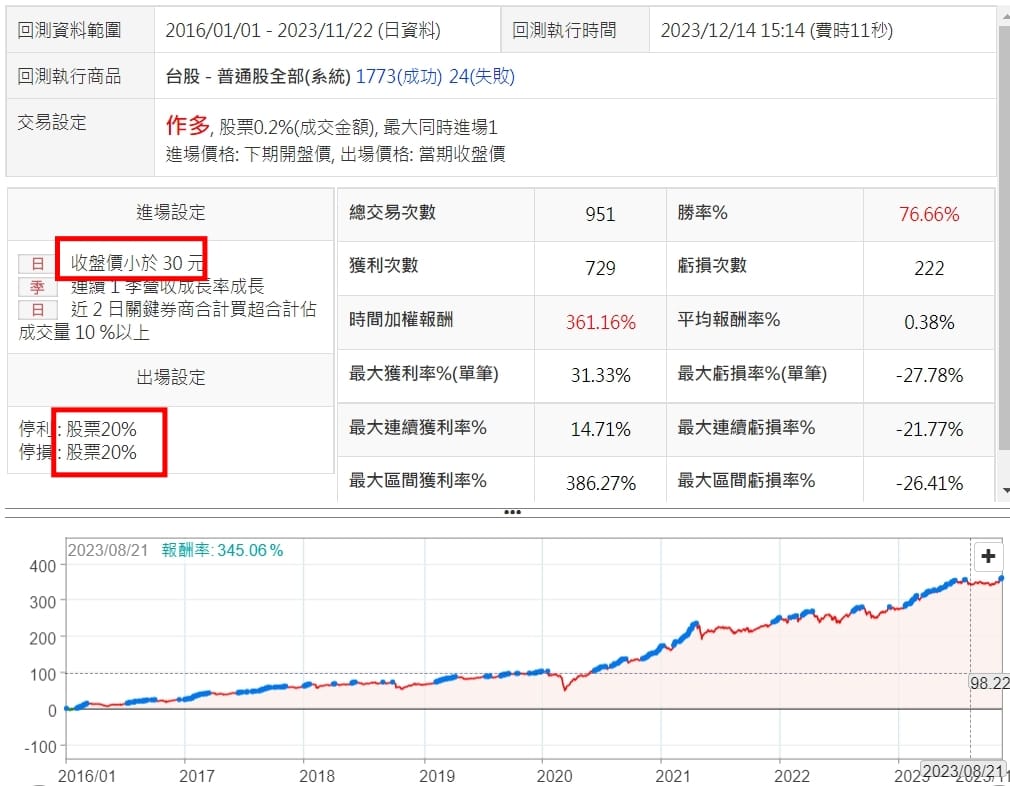Click the 日 tag beside 近 2 日關鍵券商 condition
Image resolution: width=1010 pixels, height=786 pixels.
[x=38, y=310]
